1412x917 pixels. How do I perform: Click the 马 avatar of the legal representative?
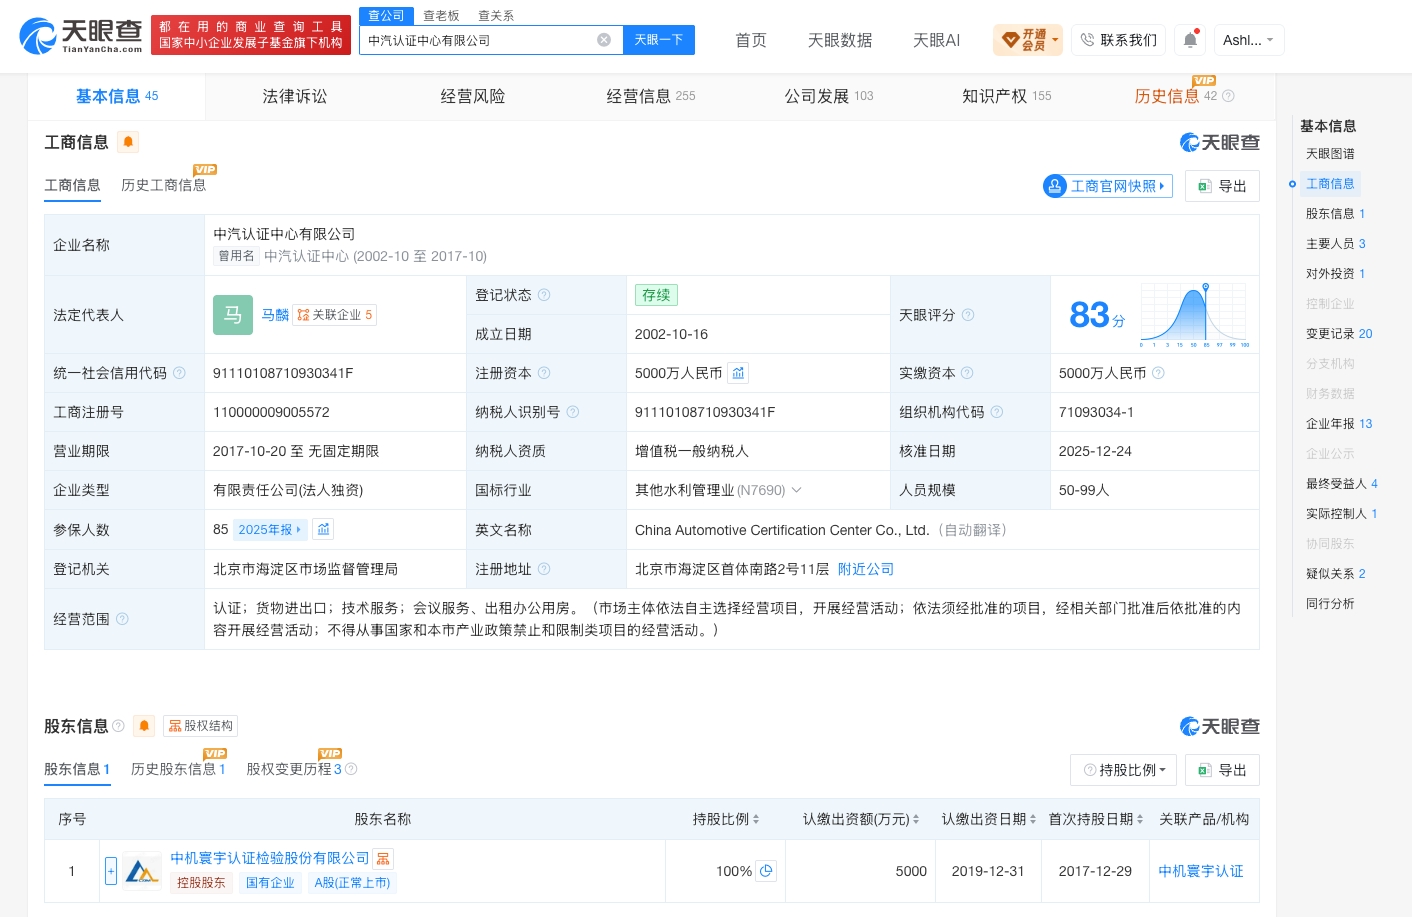click(233, 315)
